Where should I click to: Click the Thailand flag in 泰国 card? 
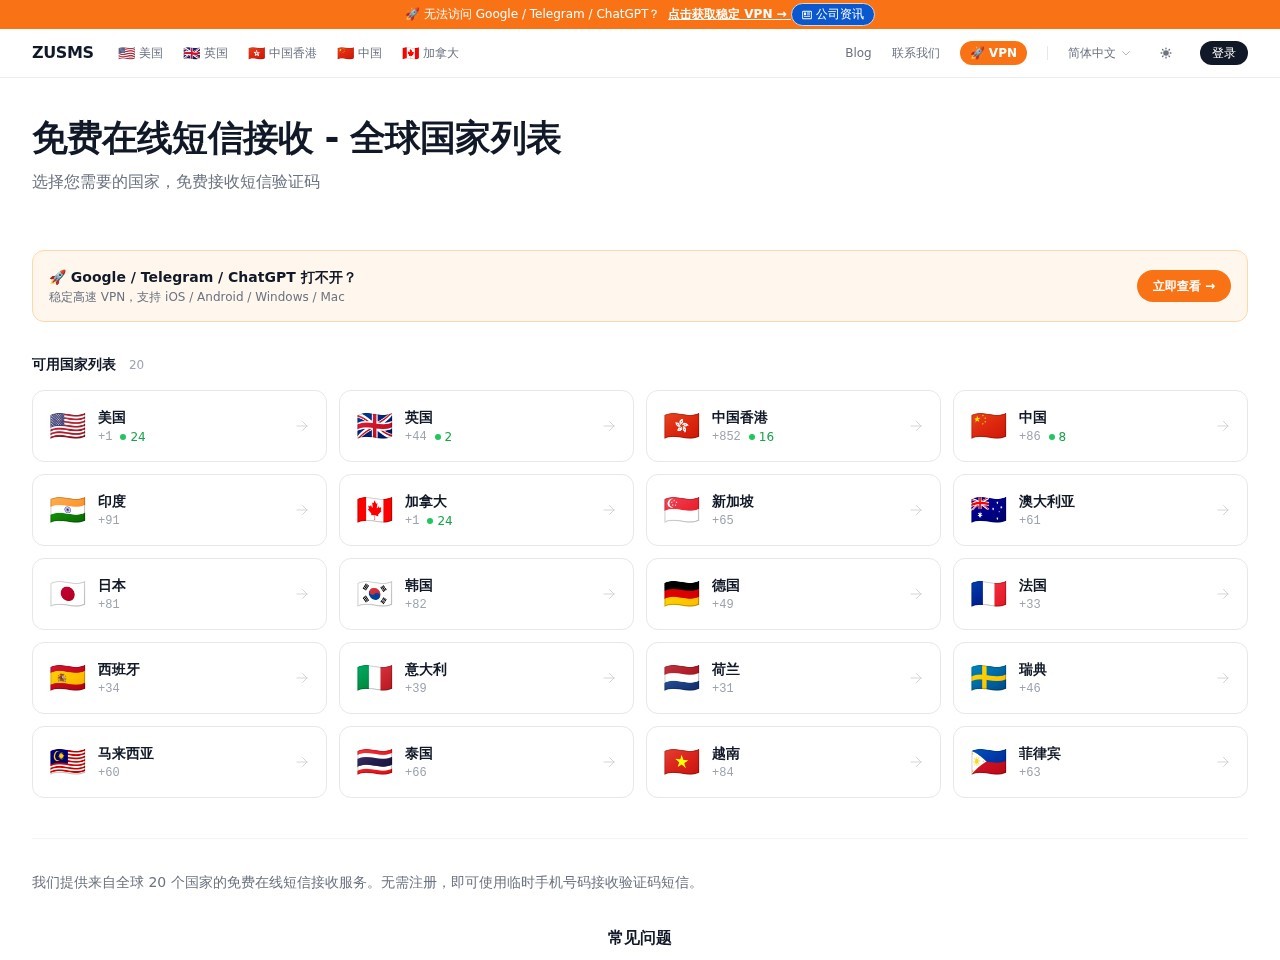tap(375, 762)
